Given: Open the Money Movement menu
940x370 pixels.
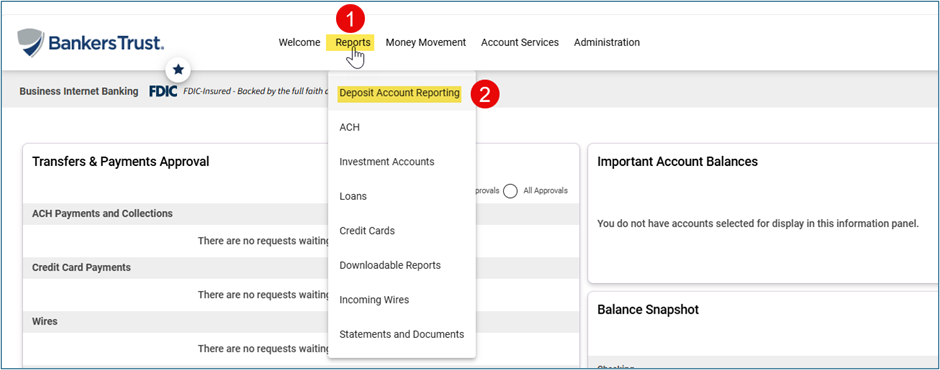Looking at the screenshot, I should pyautogui.click(x=426, y=43).
